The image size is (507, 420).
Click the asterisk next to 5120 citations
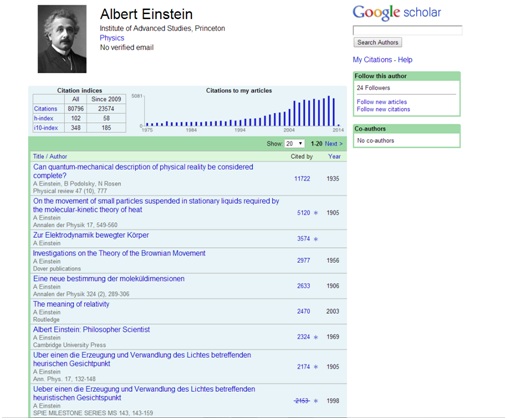[x=316, y=213]
